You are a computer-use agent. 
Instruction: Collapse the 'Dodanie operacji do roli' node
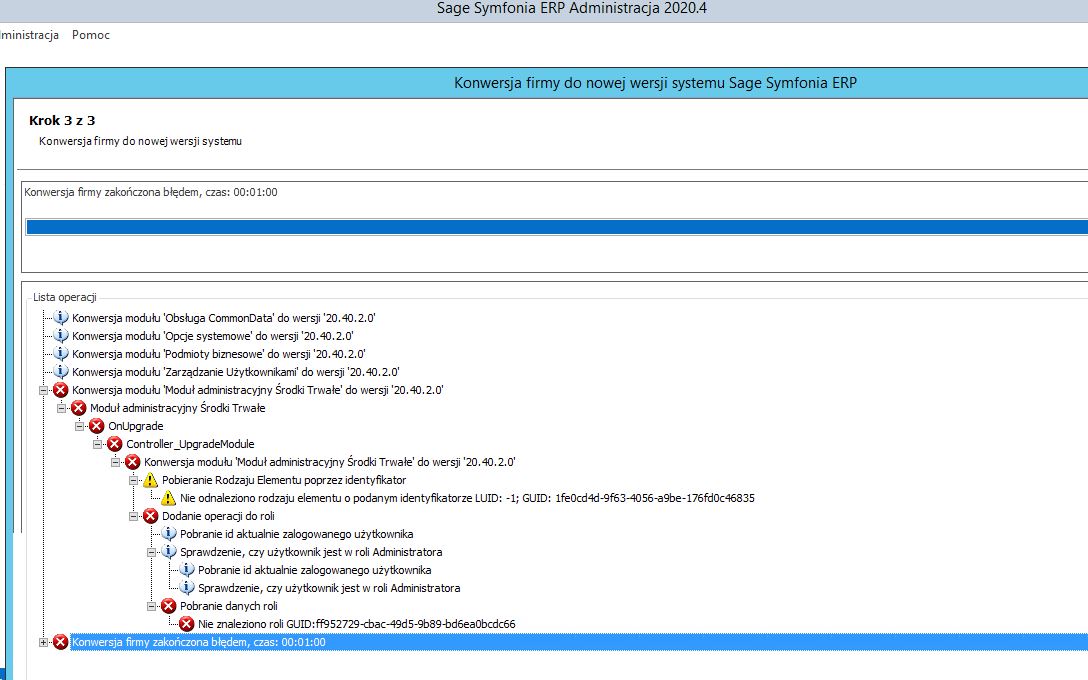tap(133, 516)
